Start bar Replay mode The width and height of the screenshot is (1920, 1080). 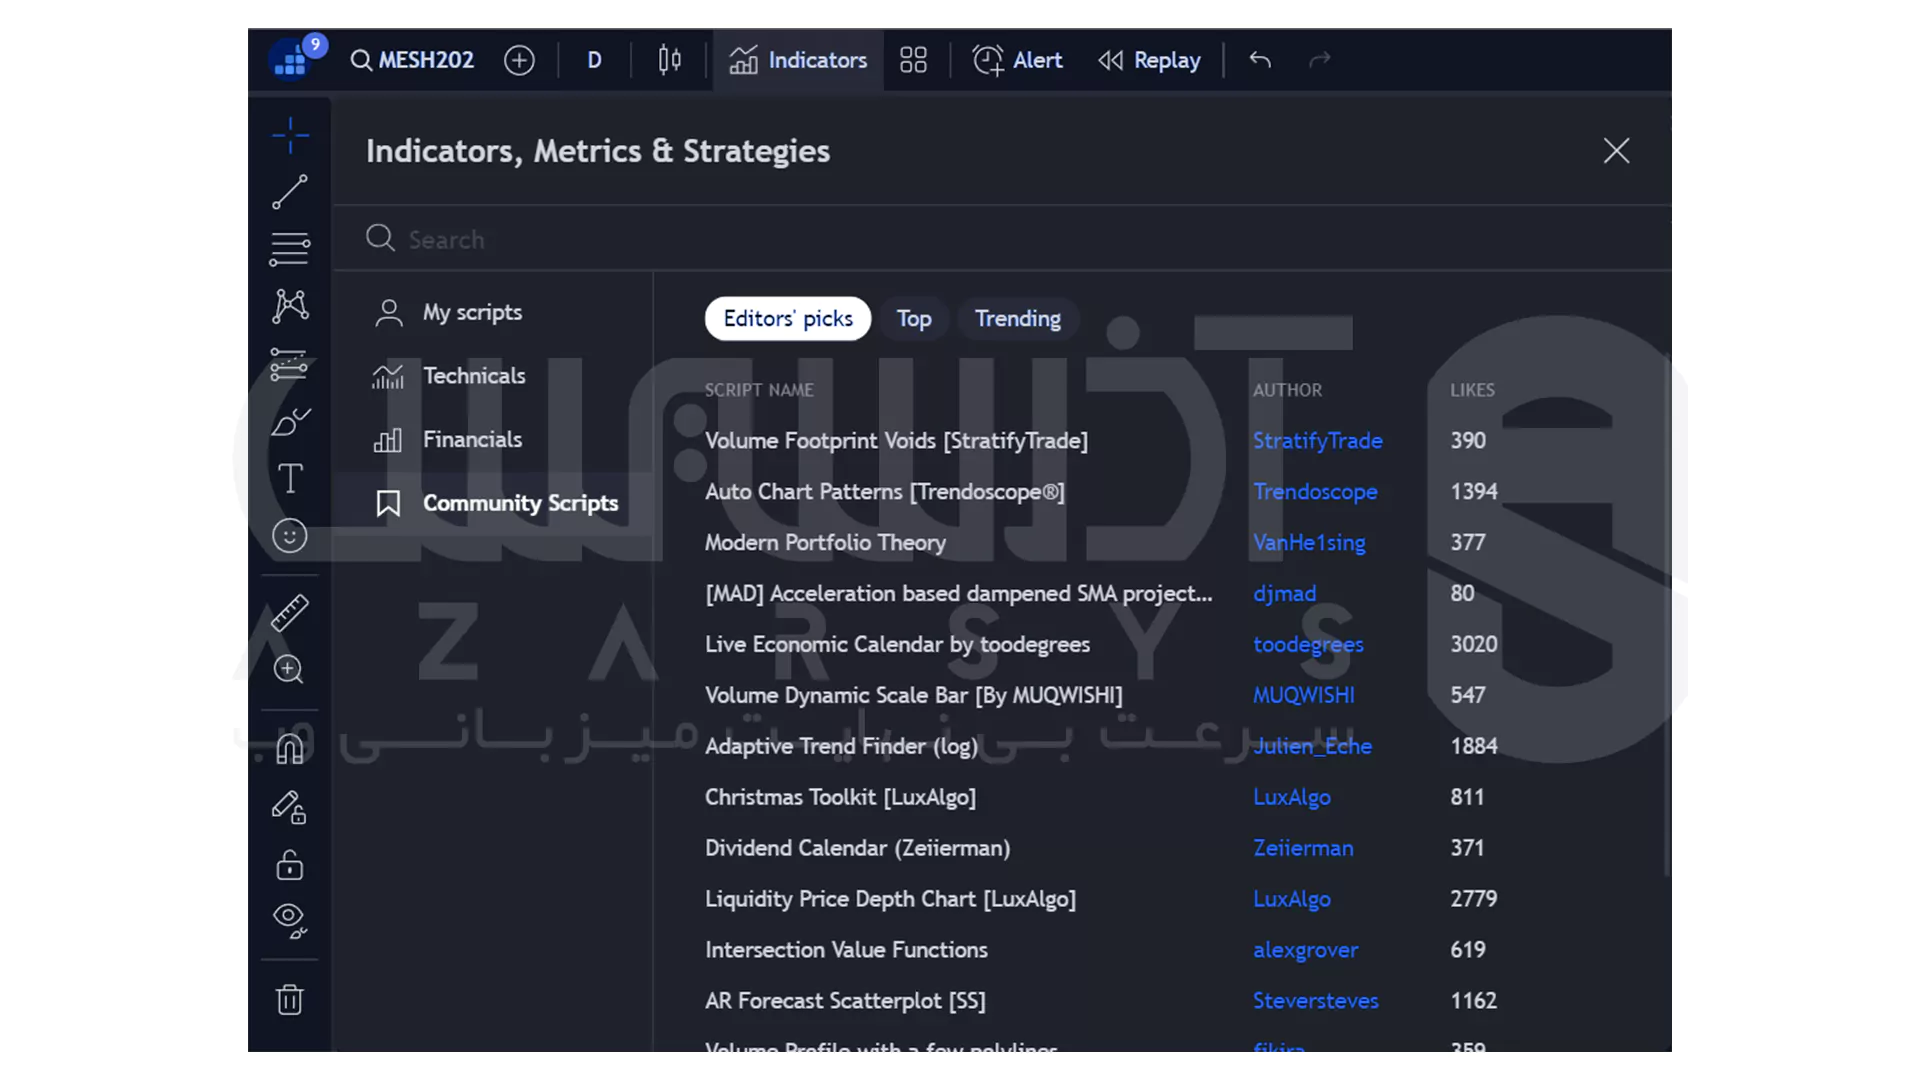click(1149, 60)
